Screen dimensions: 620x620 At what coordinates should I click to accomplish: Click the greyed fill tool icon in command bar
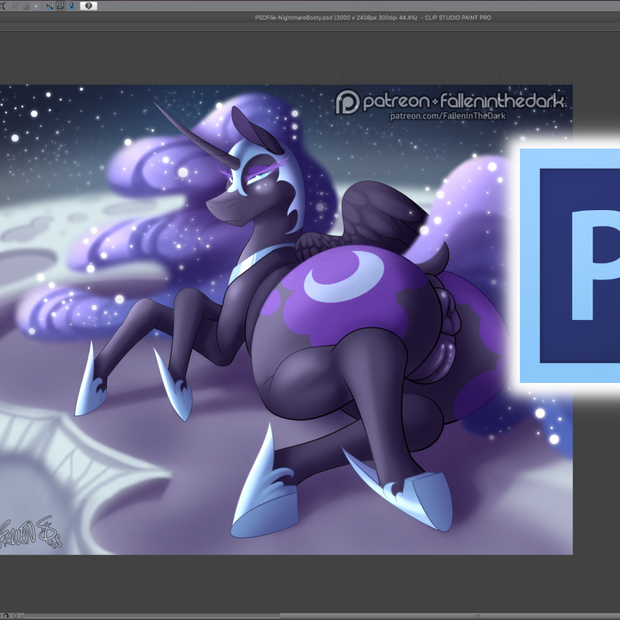point(26,6)
